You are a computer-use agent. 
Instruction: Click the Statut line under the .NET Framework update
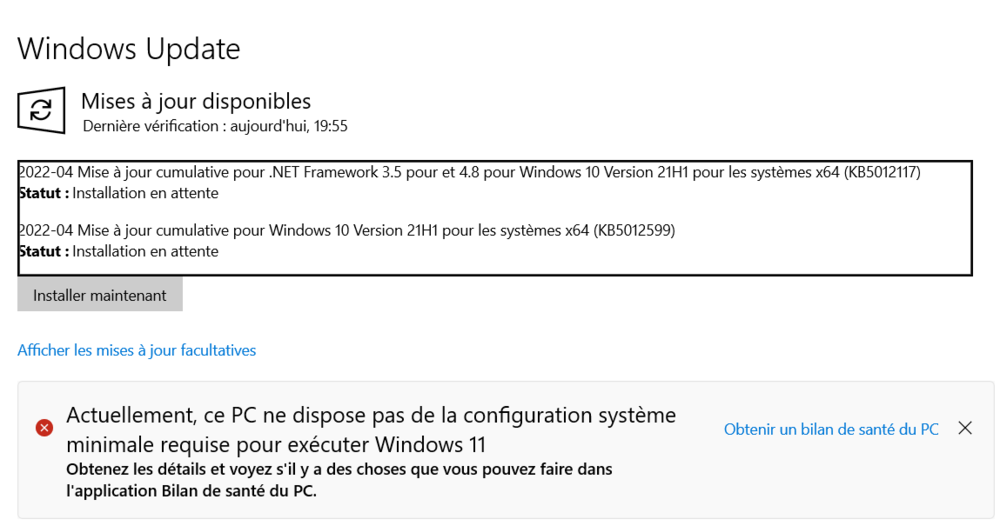119,193
